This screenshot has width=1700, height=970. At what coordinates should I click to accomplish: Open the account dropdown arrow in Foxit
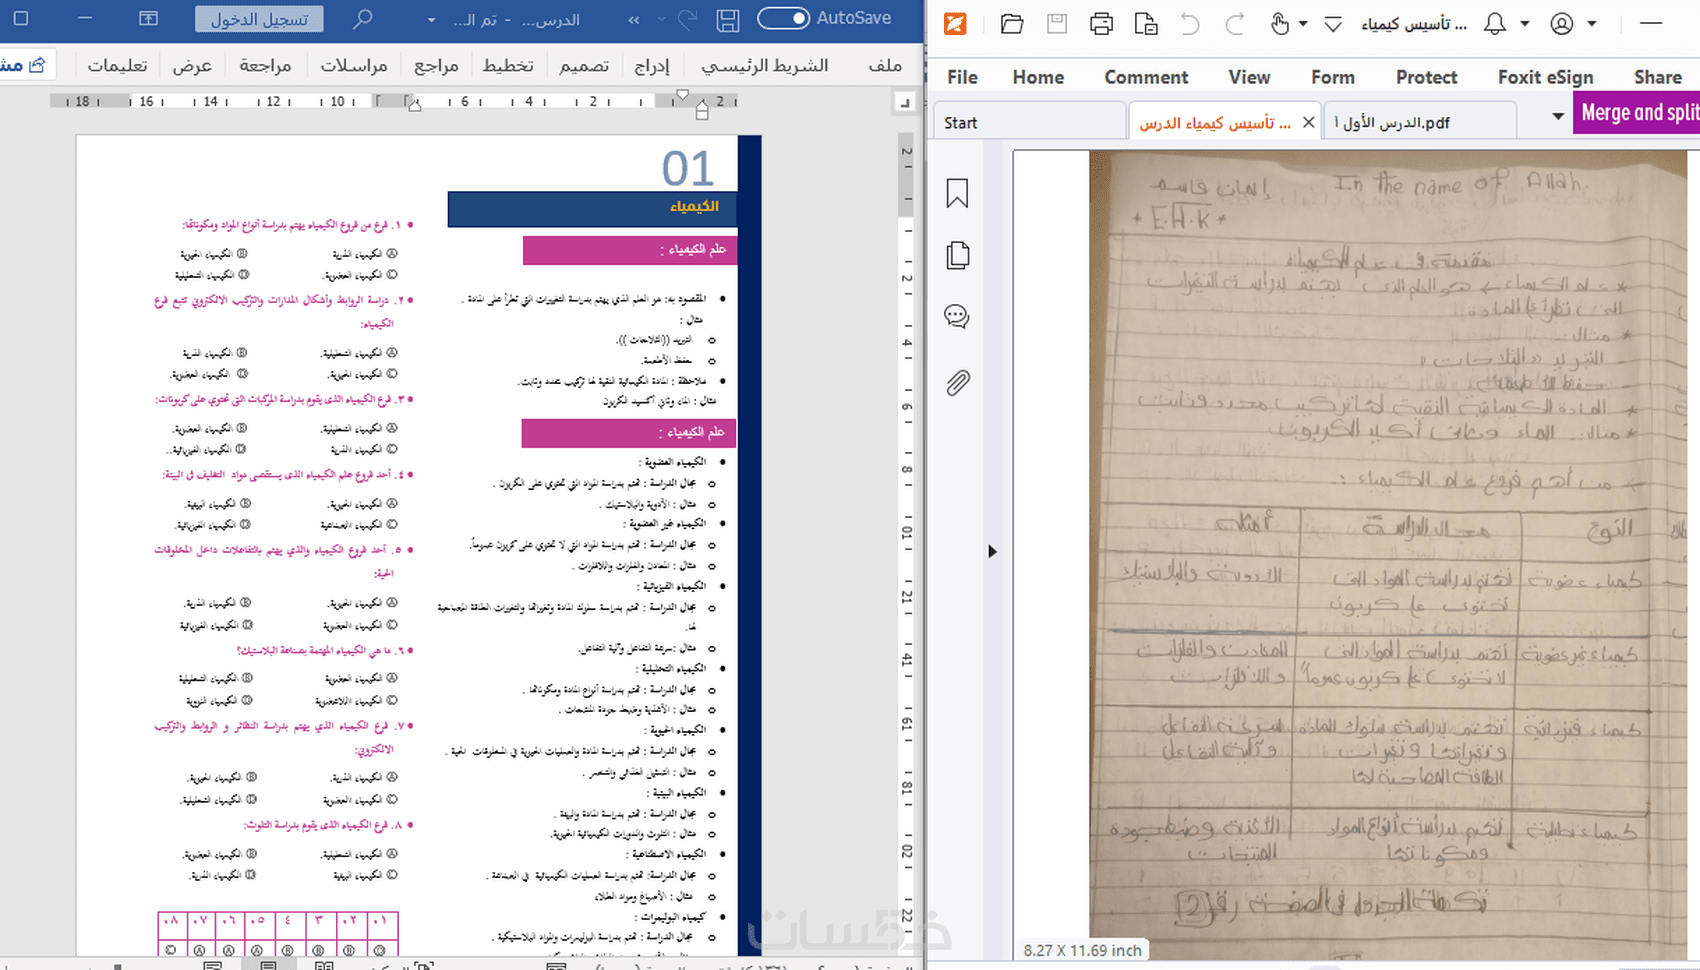1592,24
